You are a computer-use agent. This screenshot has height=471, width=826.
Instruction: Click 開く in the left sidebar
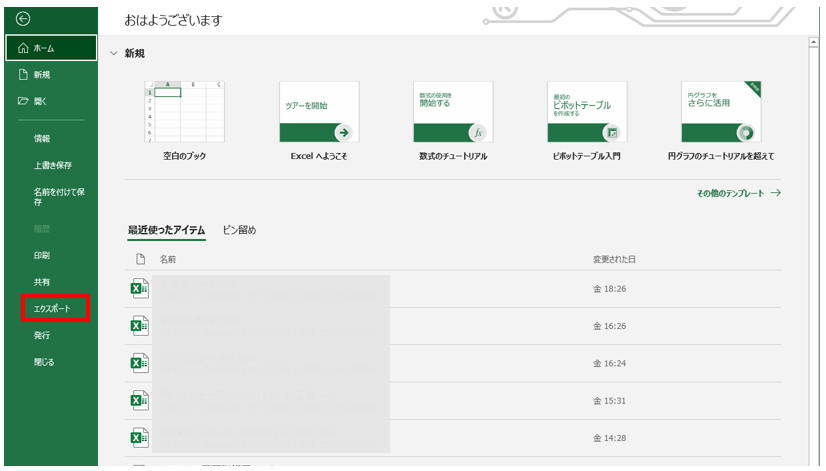pyautogui.click(x=40, y=101)
